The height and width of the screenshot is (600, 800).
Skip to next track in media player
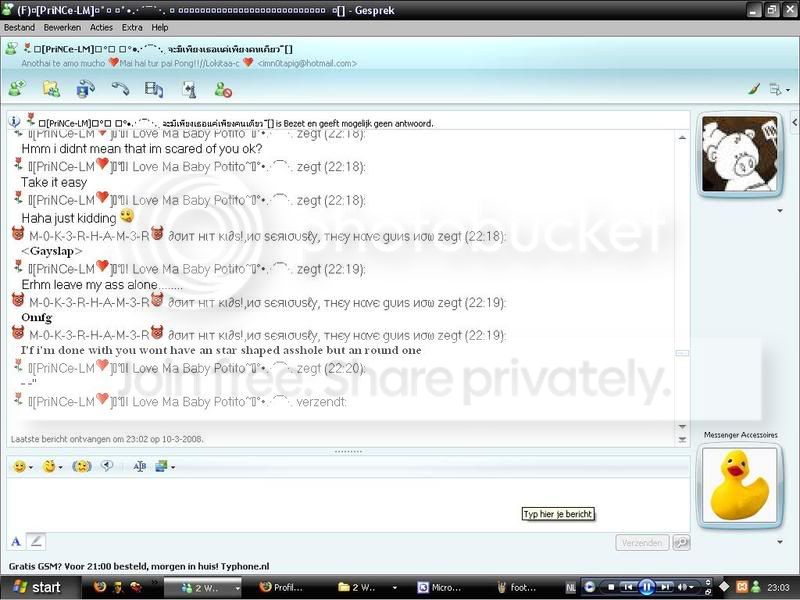coord(665,587)
